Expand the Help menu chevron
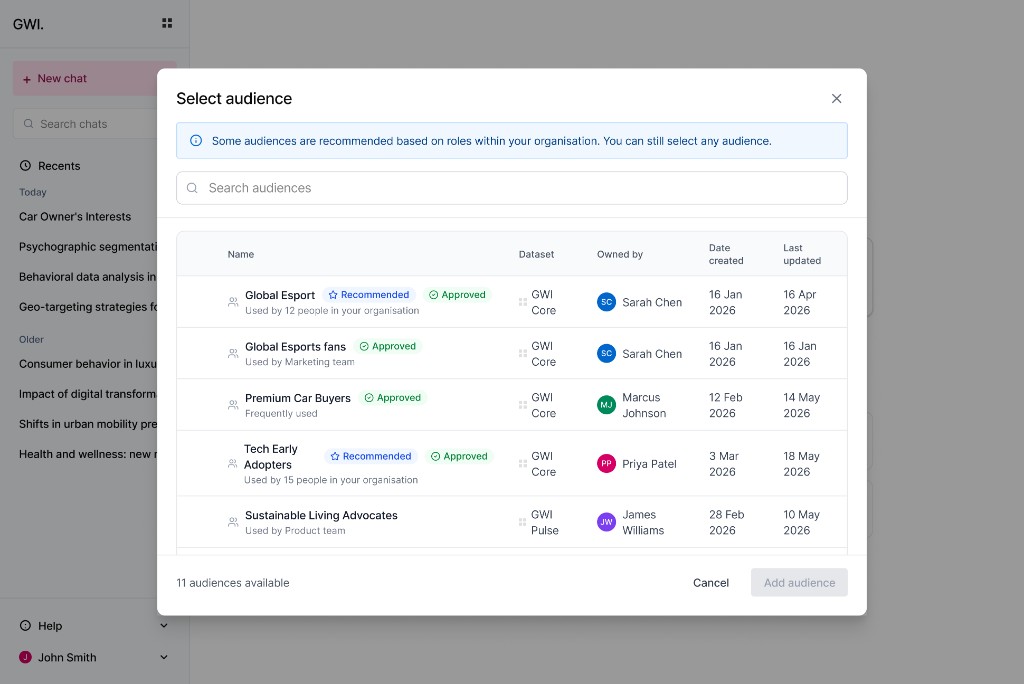1024x684 pixels. 164,625
